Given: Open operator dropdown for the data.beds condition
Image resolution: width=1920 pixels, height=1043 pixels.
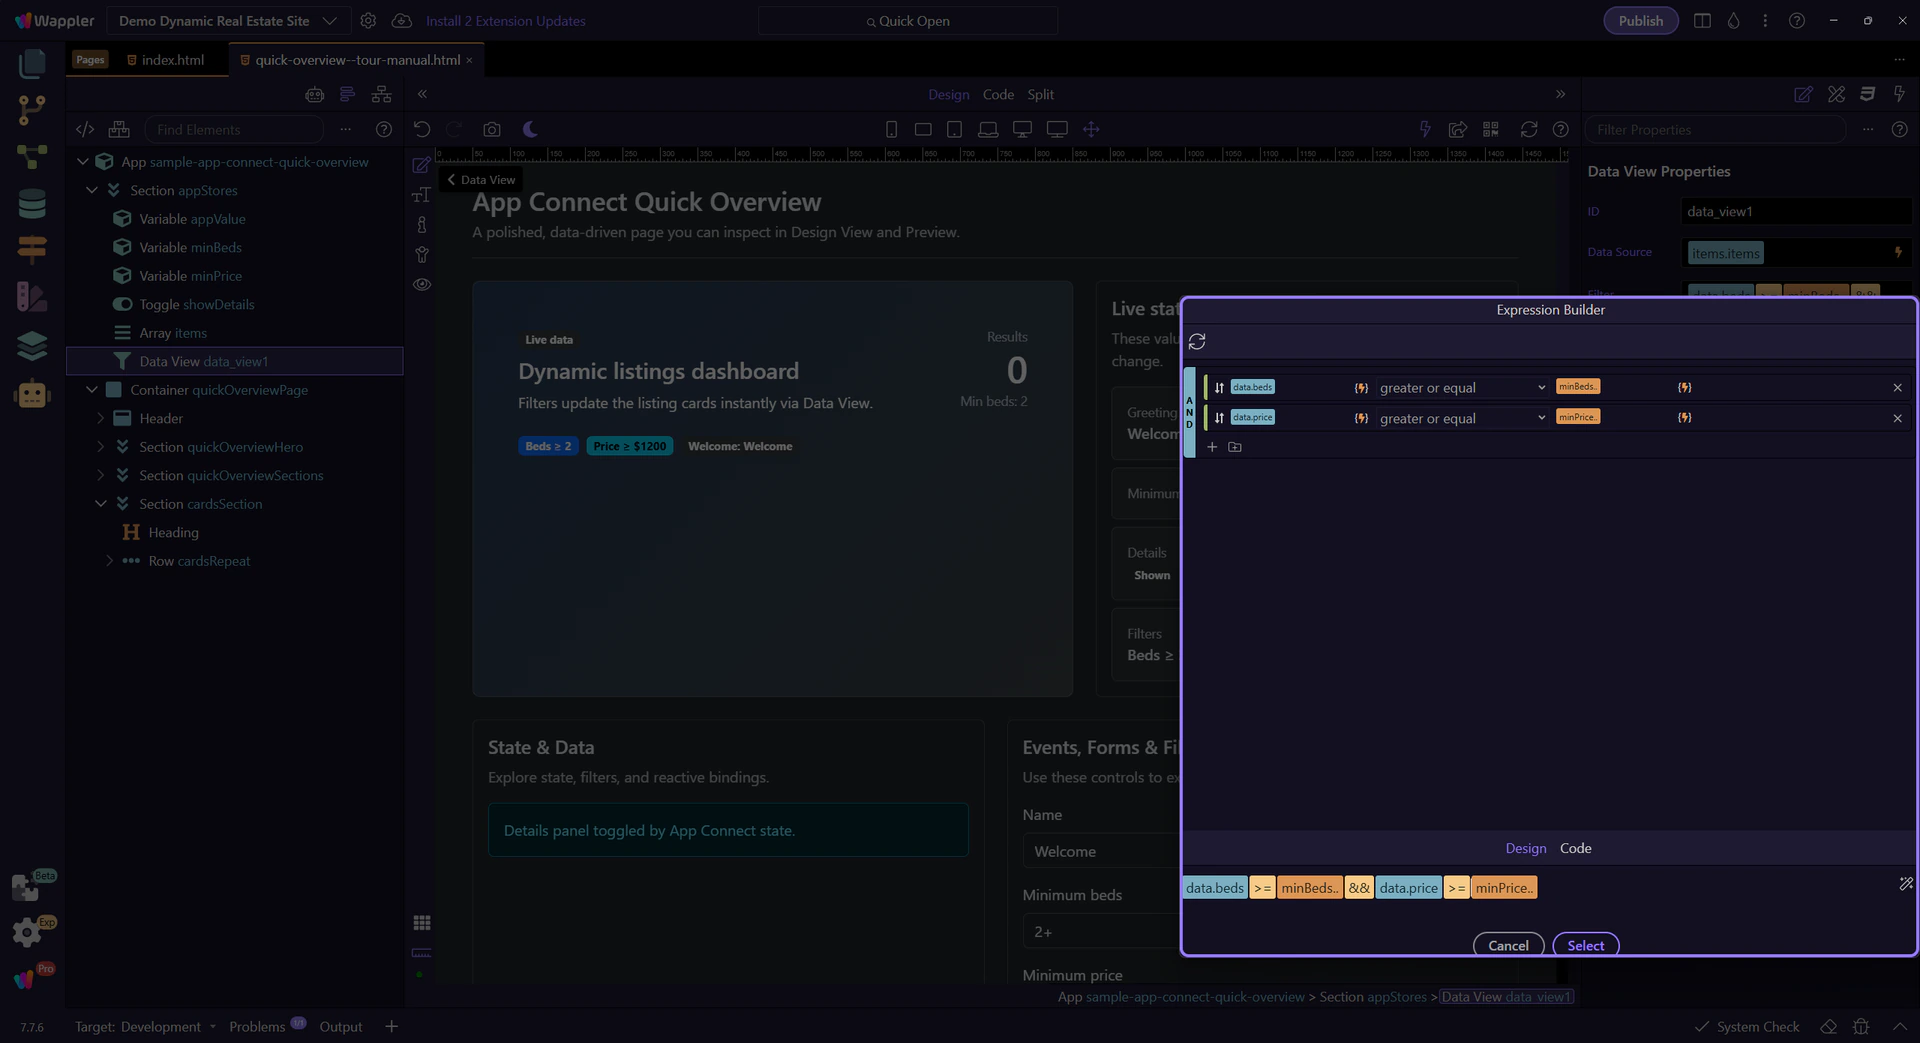Looking at the screenshot, I should tap(1462, 388).
